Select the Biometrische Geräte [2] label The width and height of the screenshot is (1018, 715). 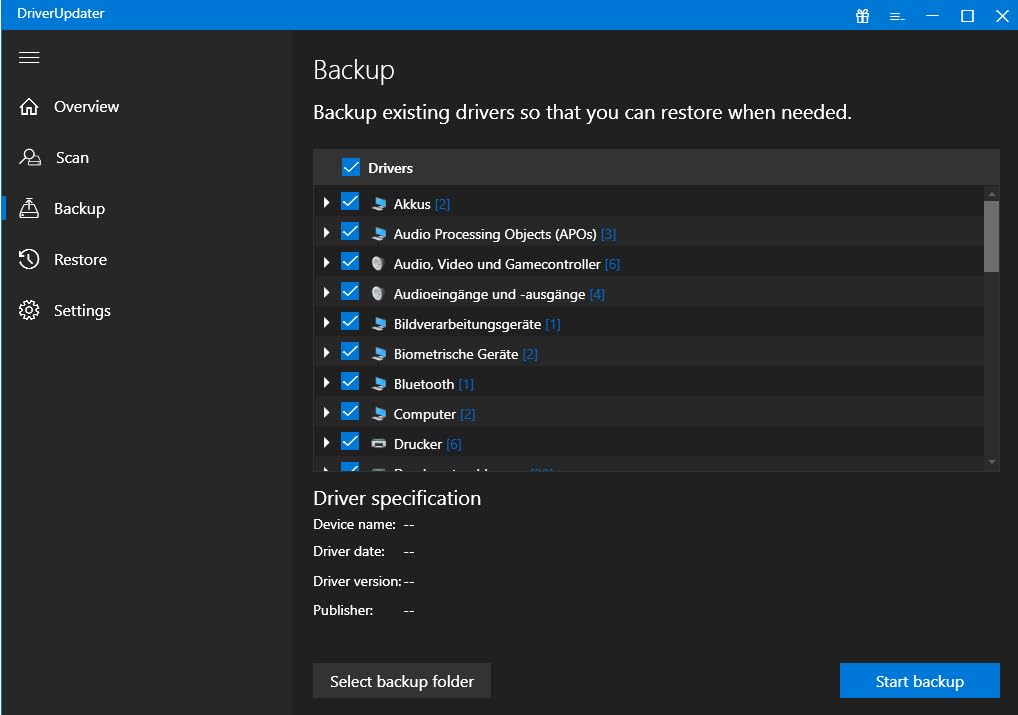point(466,354)
